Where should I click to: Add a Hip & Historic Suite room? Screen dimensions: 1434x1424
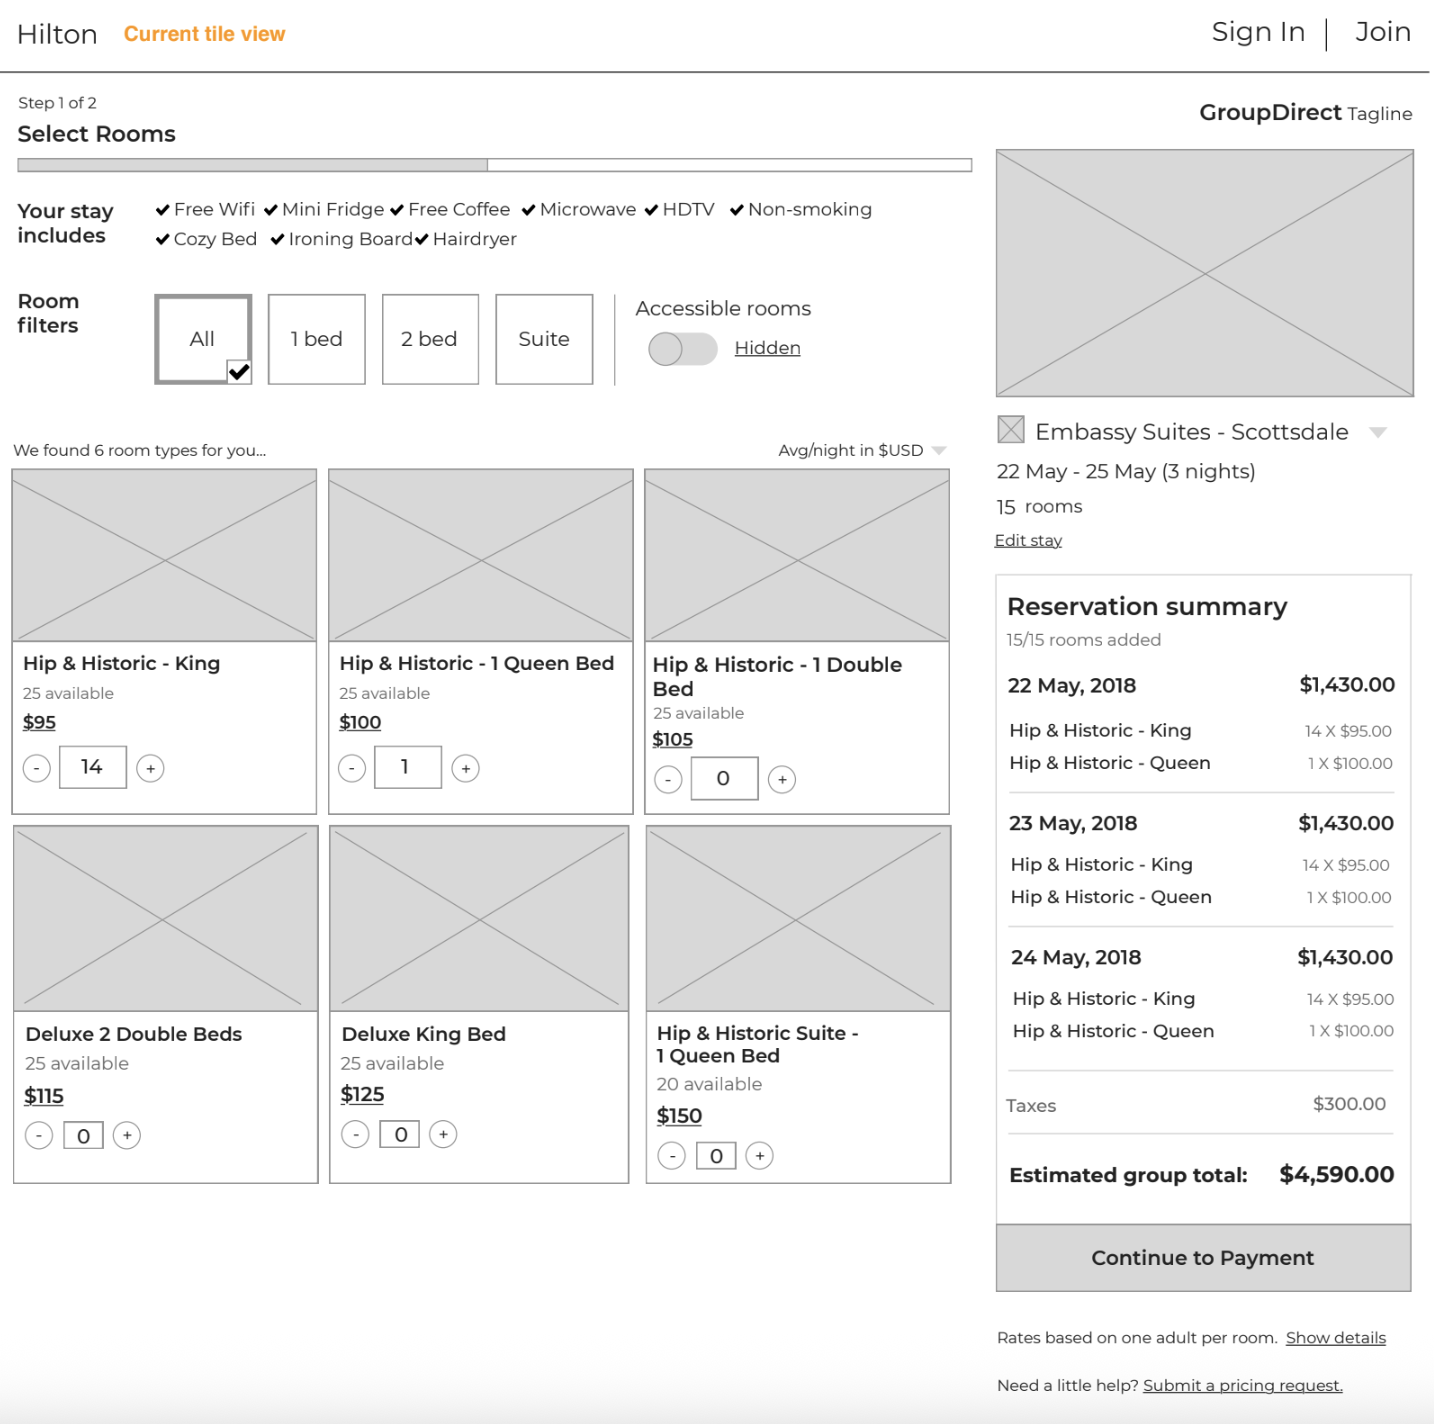point(760,1156)
